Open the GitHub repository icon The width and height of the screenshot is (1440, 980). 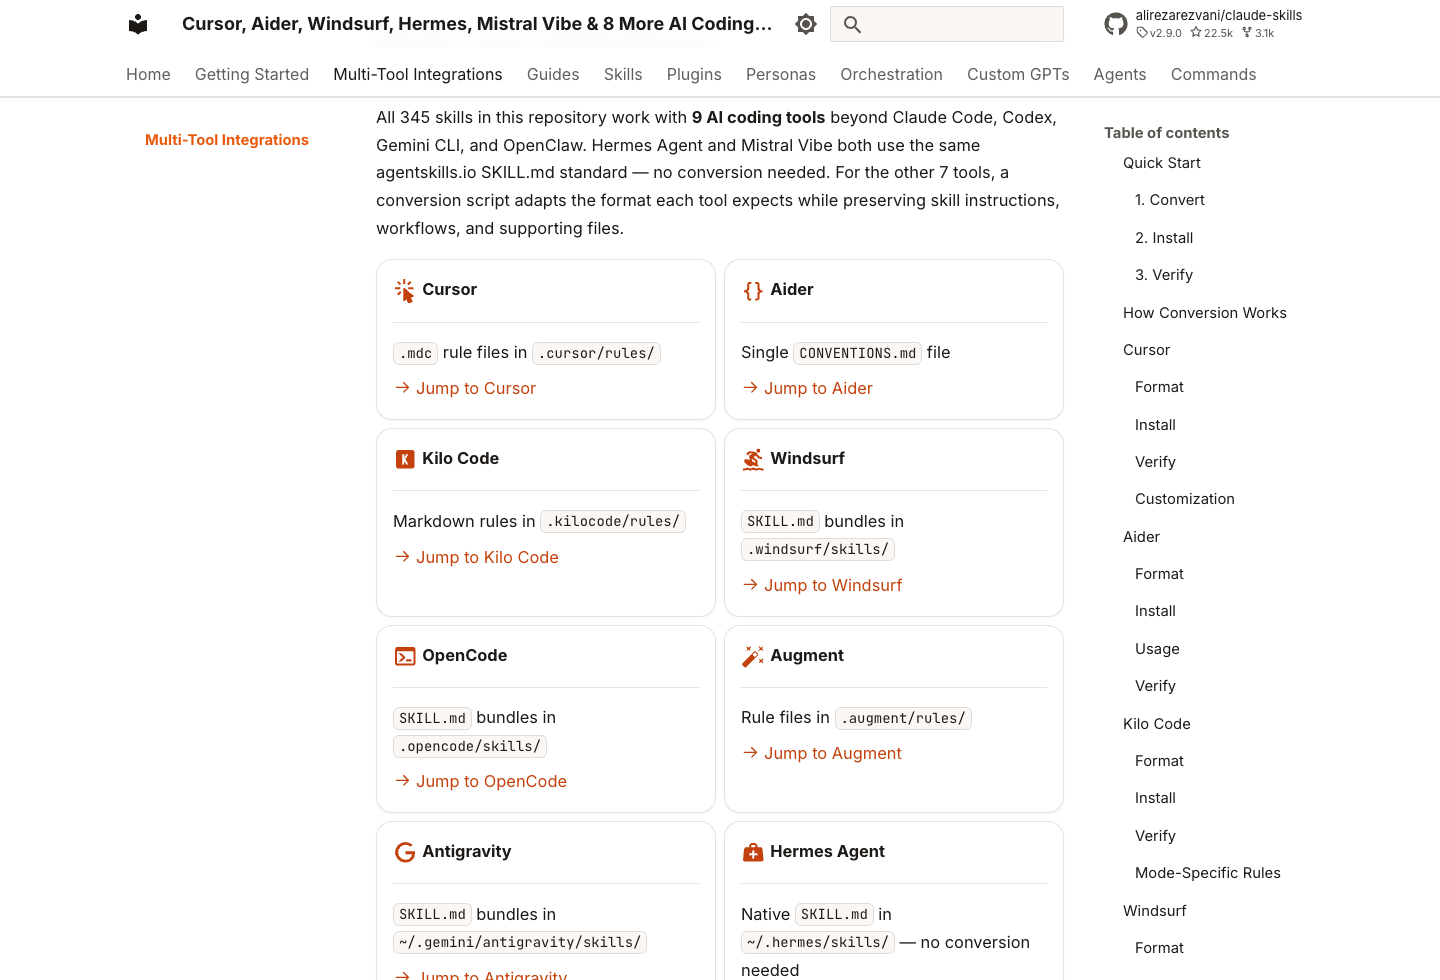(x=1116, y=24)
